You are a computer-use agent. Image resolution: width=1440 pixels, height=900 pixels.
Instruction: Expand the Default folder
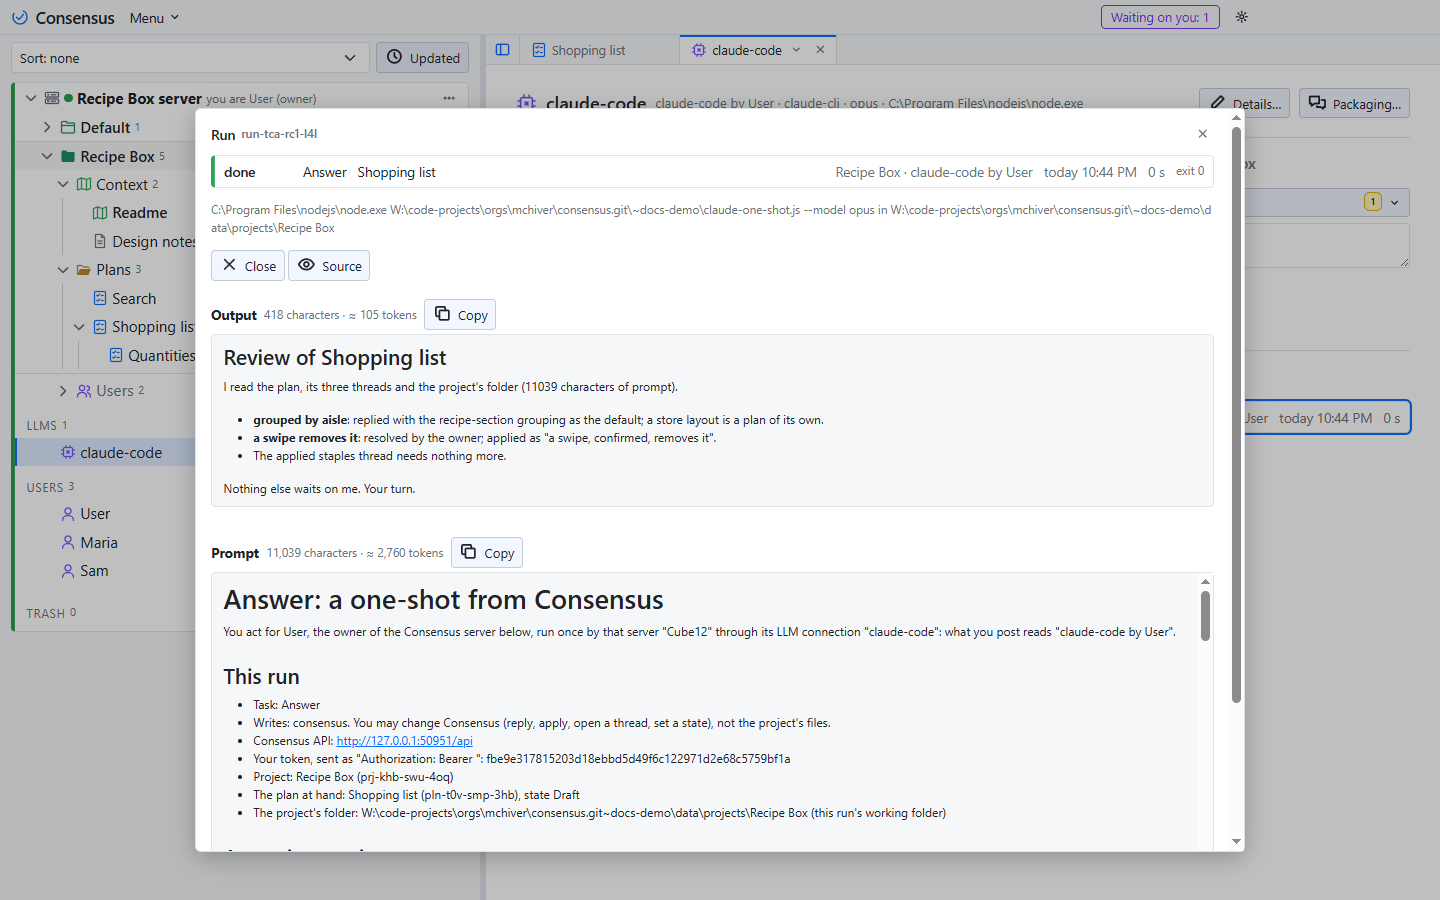coord(47,127)
